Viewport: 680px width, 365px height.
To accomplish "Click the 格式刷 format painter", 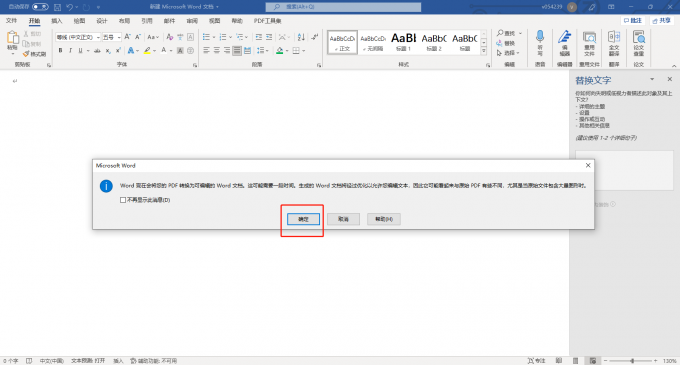I will pos(34,54).
